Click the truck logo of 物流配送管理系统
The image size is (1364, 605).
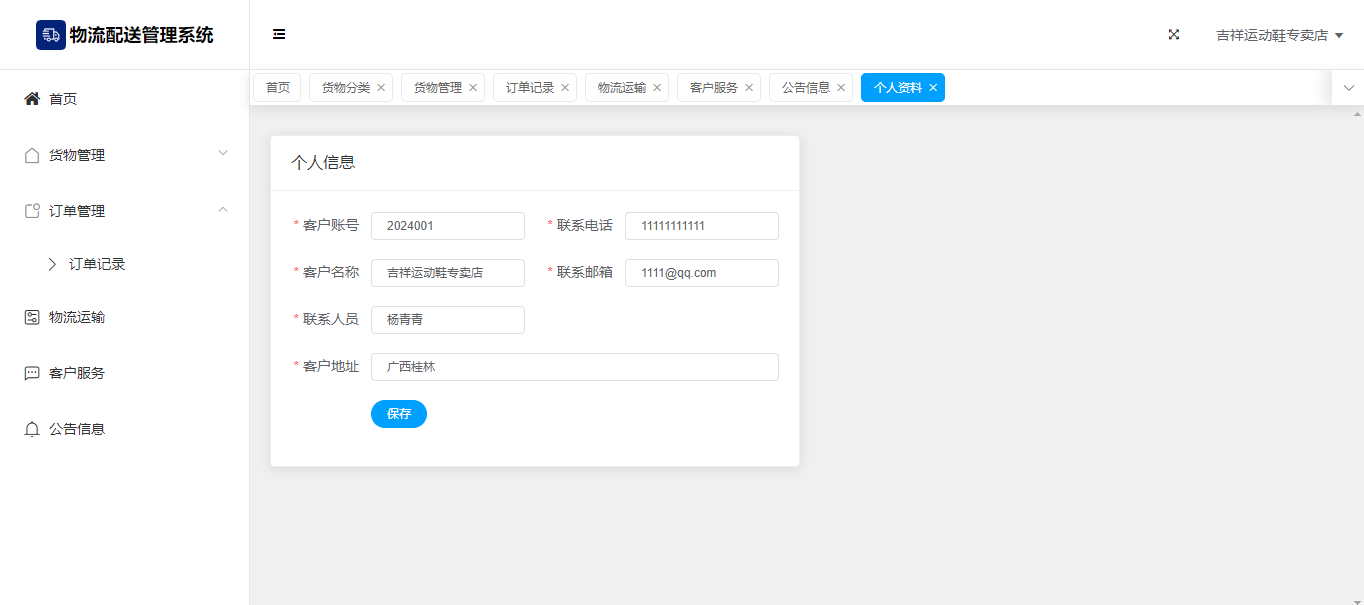51,35
